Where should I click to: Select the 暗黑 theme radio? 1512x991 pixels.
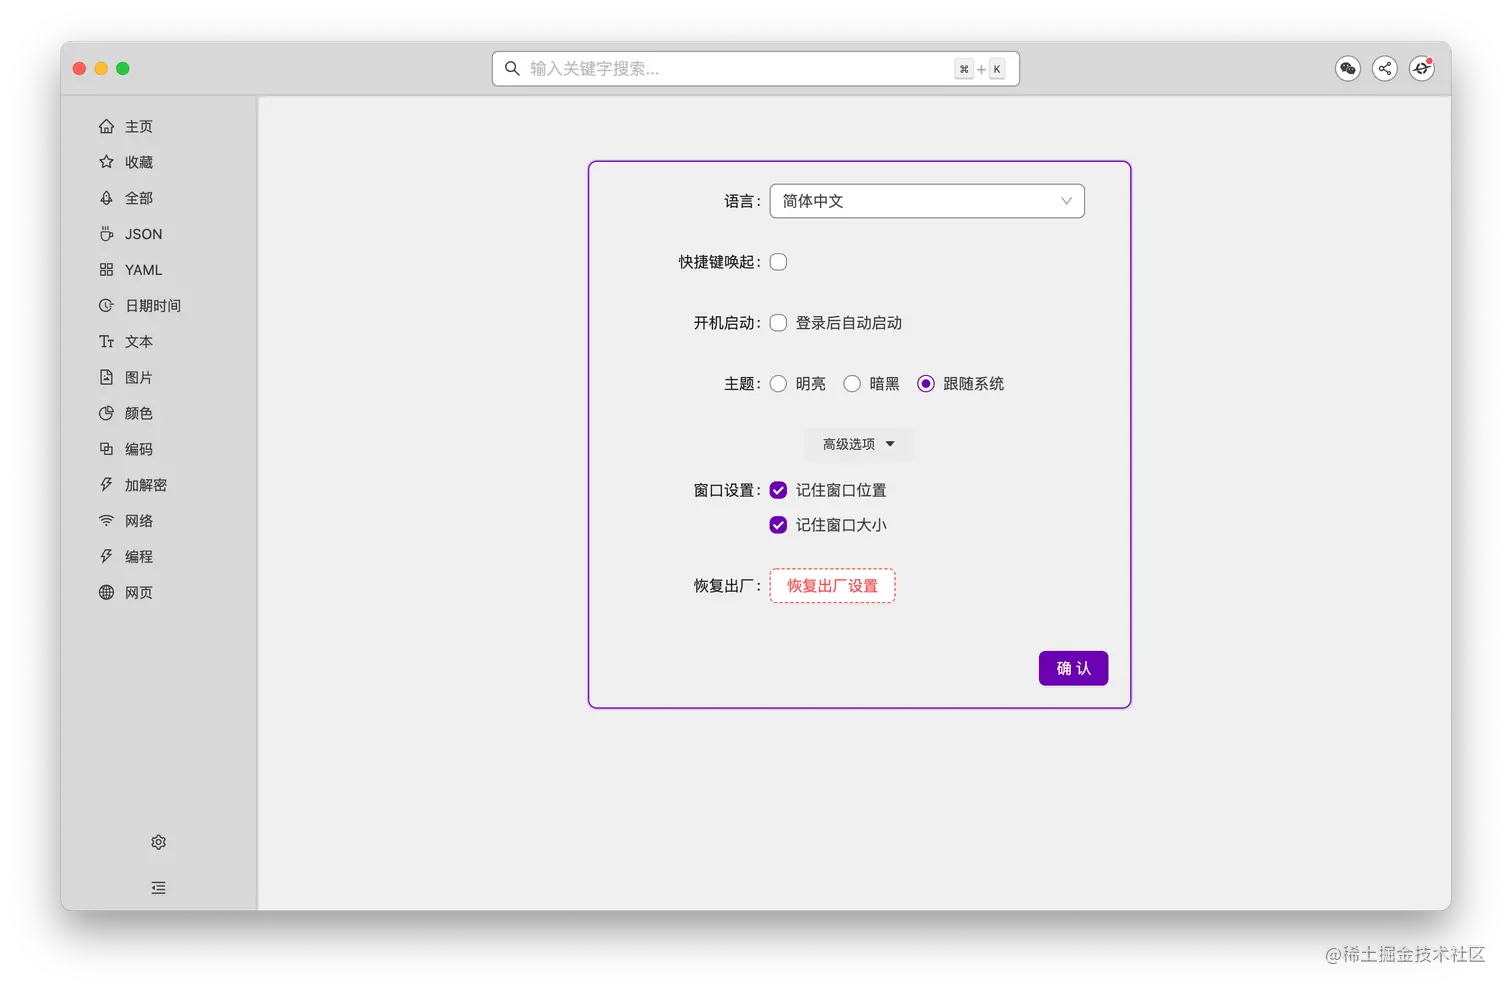tap(852, 384)
